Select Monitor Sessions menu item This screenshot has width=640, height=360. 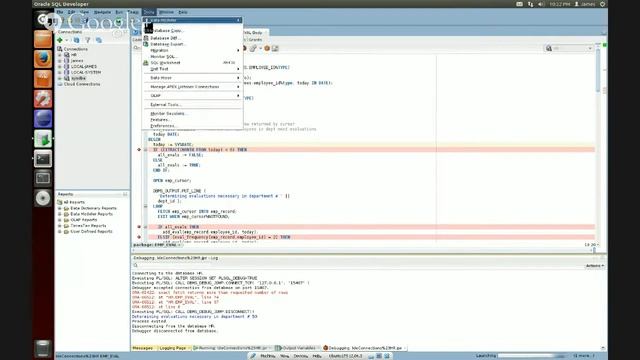click(x=192, y=113)
